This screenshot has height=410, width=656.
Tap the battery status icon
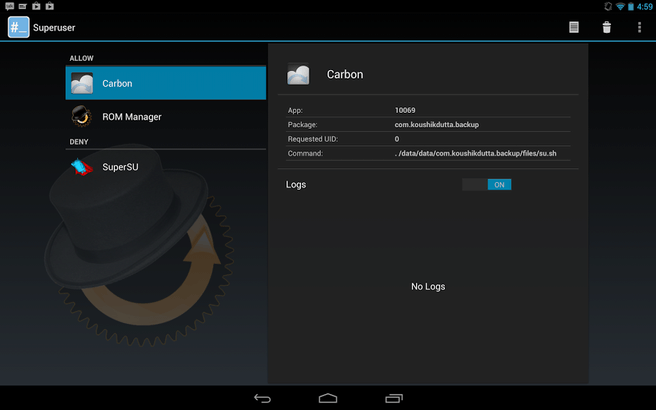[x=630, y=6]
